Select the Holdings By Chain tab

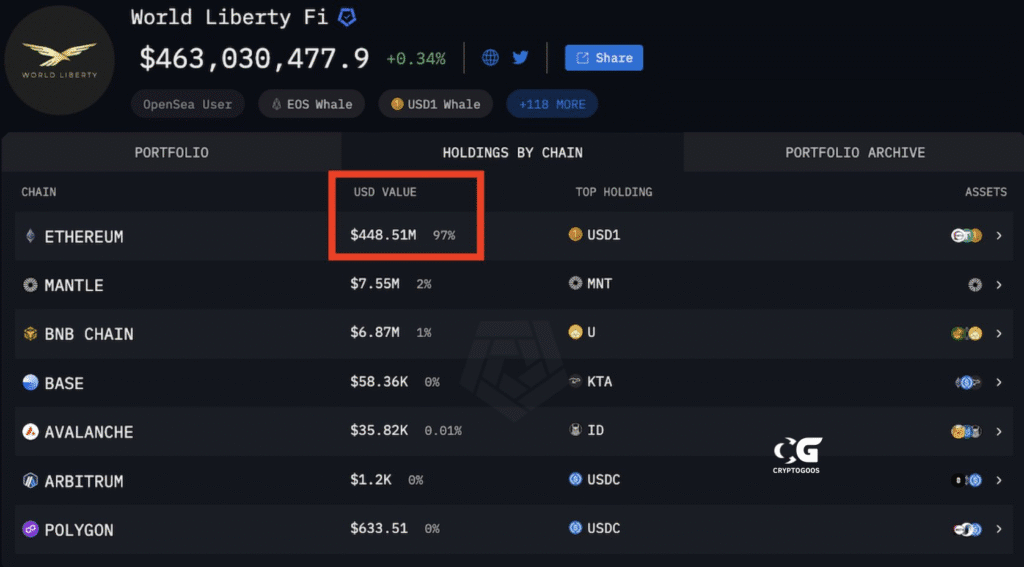513,152
